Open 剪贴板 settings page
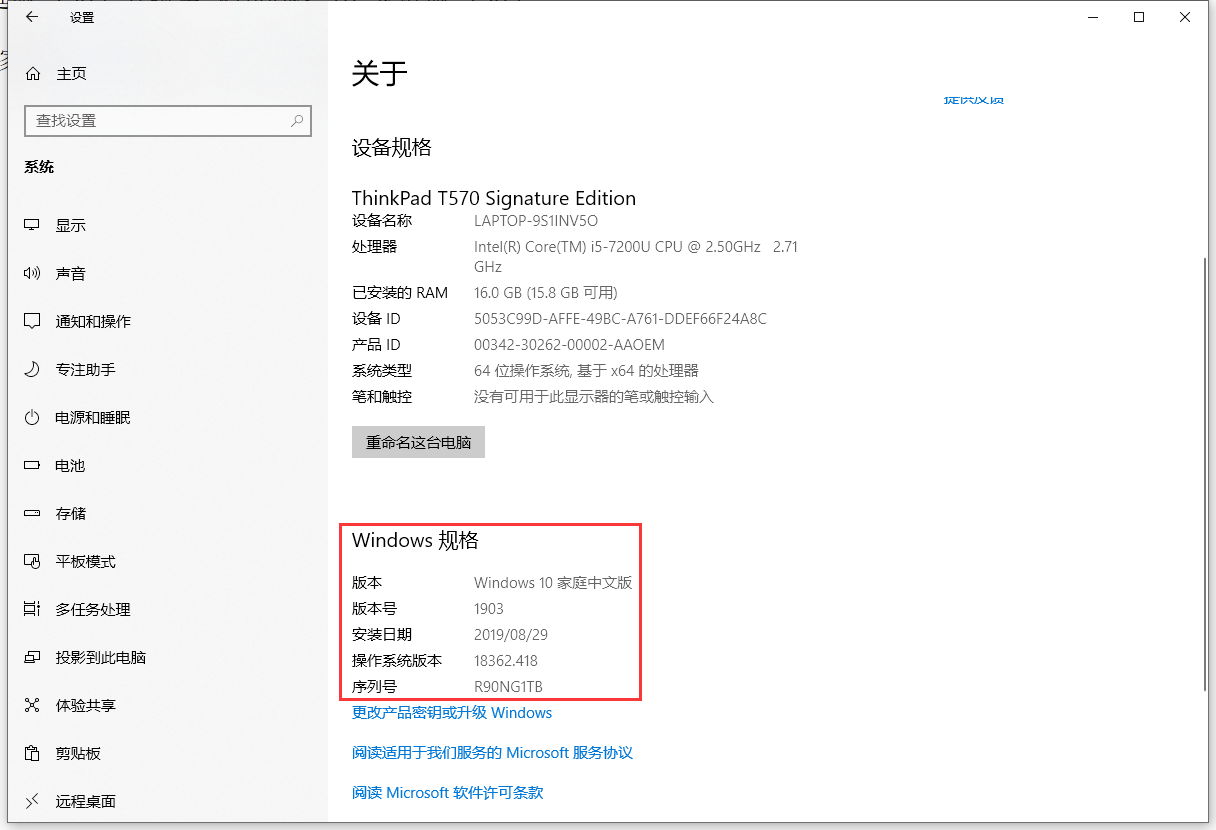 [78, 753]
